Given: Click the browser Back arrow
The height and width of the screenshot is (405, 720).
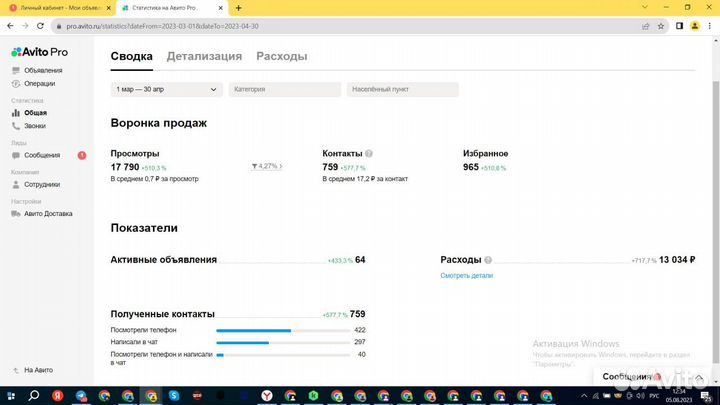Looking at the screenshot, I should (x=10, y=26).
